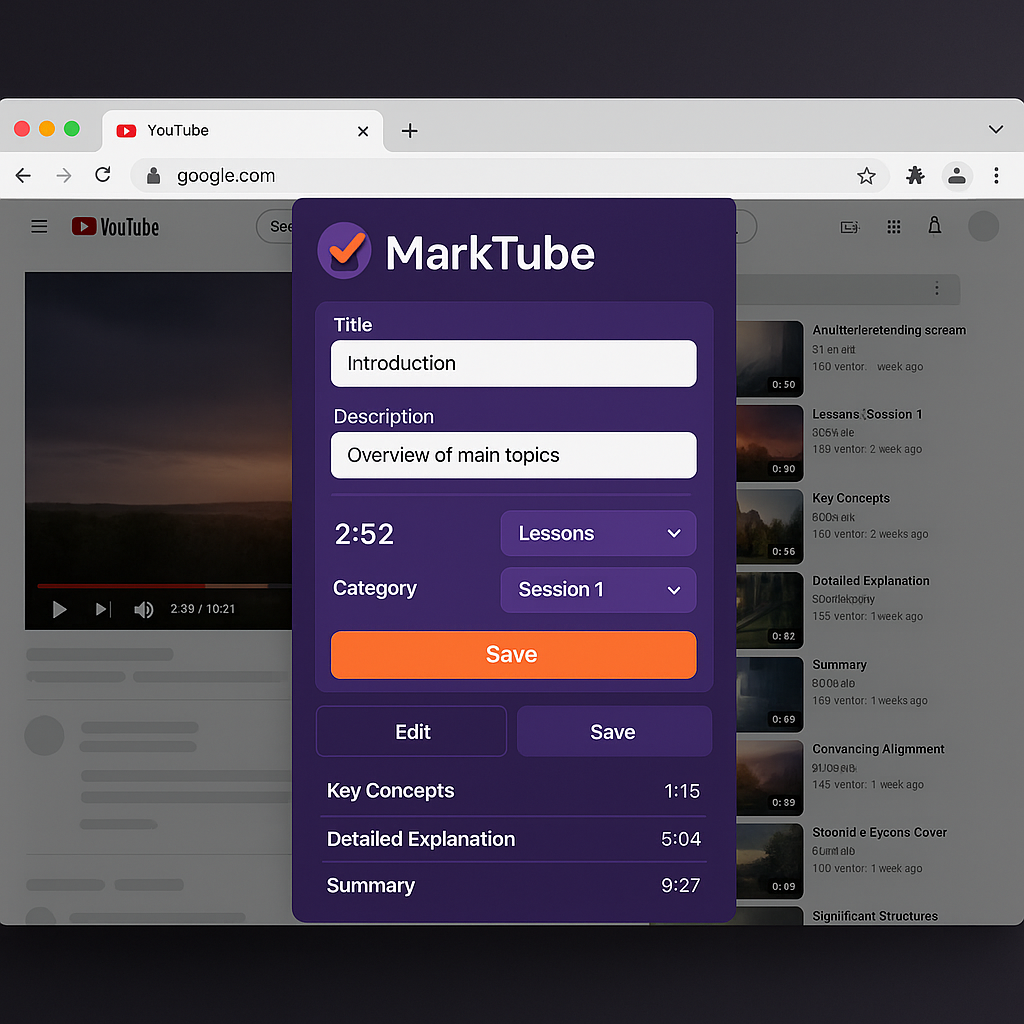The height and width of the screenshot is (1024, 1024).
Task: Reload the page with the refresh icon
Action: [103, 174]
